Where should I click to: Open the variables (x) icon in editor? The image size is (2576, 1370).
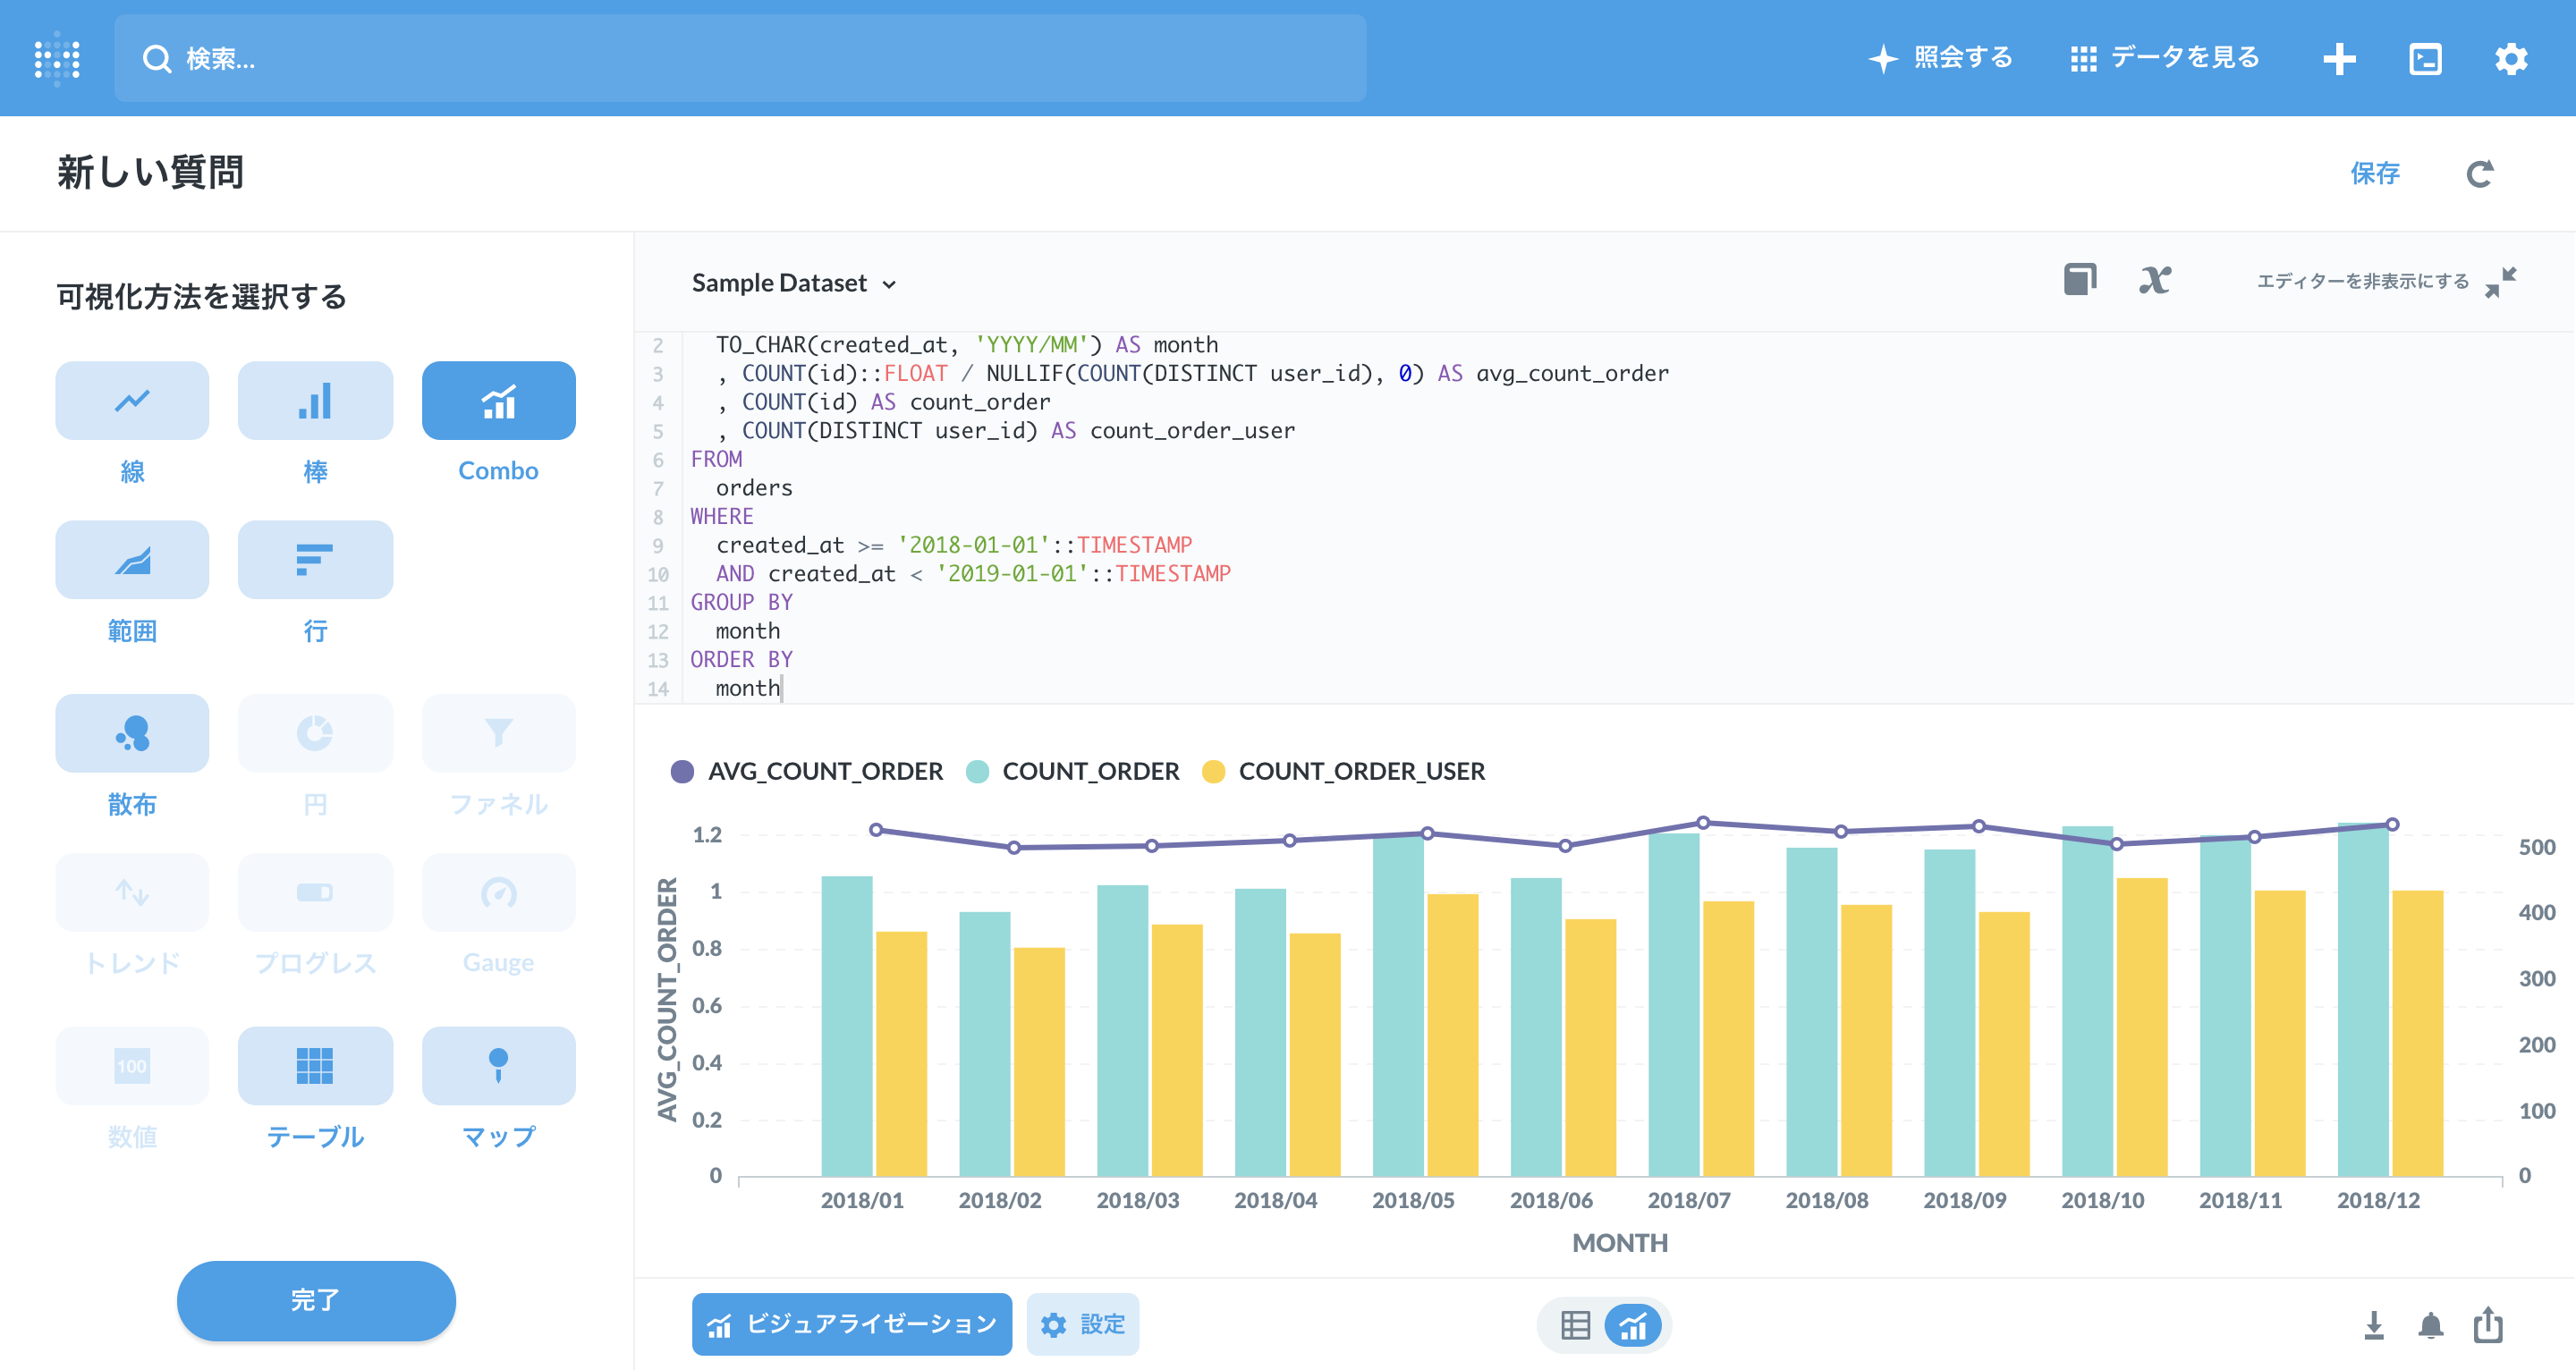(2154, 281)
